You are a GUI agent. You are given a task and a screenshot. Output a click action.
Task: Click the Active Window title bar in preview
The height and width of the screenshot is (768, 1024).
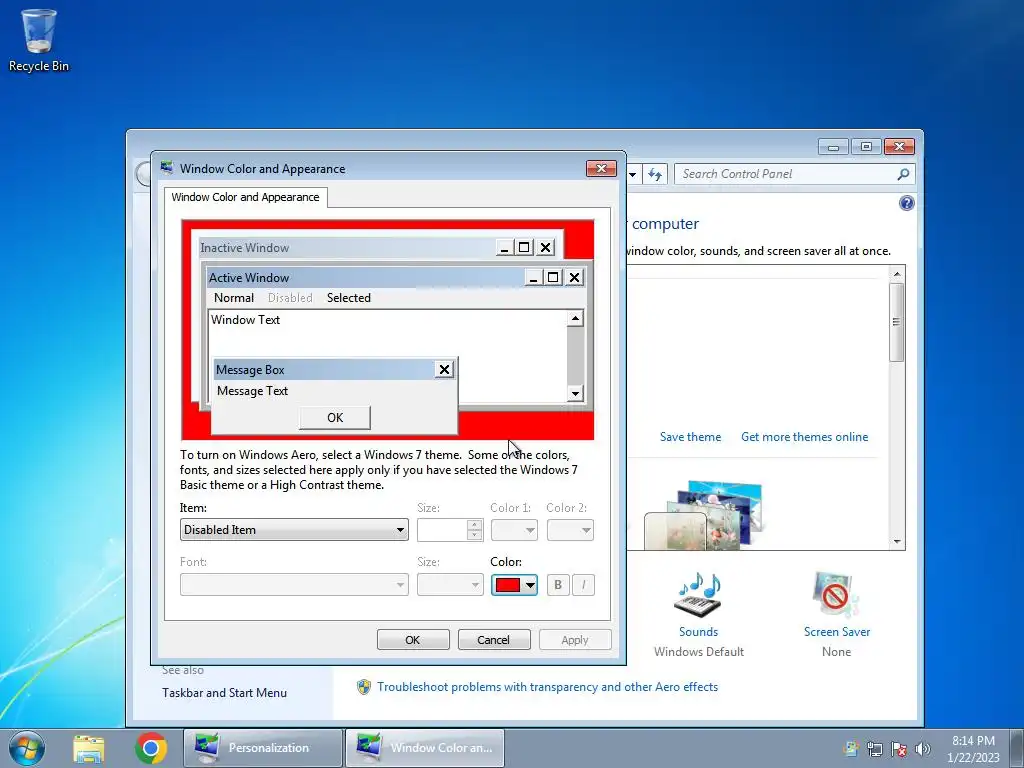pos(366,278)
